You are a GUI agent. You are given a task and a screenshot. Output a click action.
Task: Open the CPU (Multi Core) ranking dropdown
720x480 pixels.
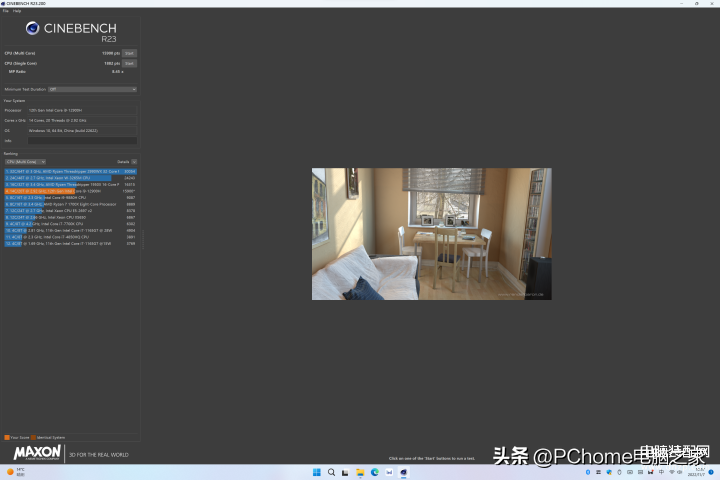(x=25, y=162)
